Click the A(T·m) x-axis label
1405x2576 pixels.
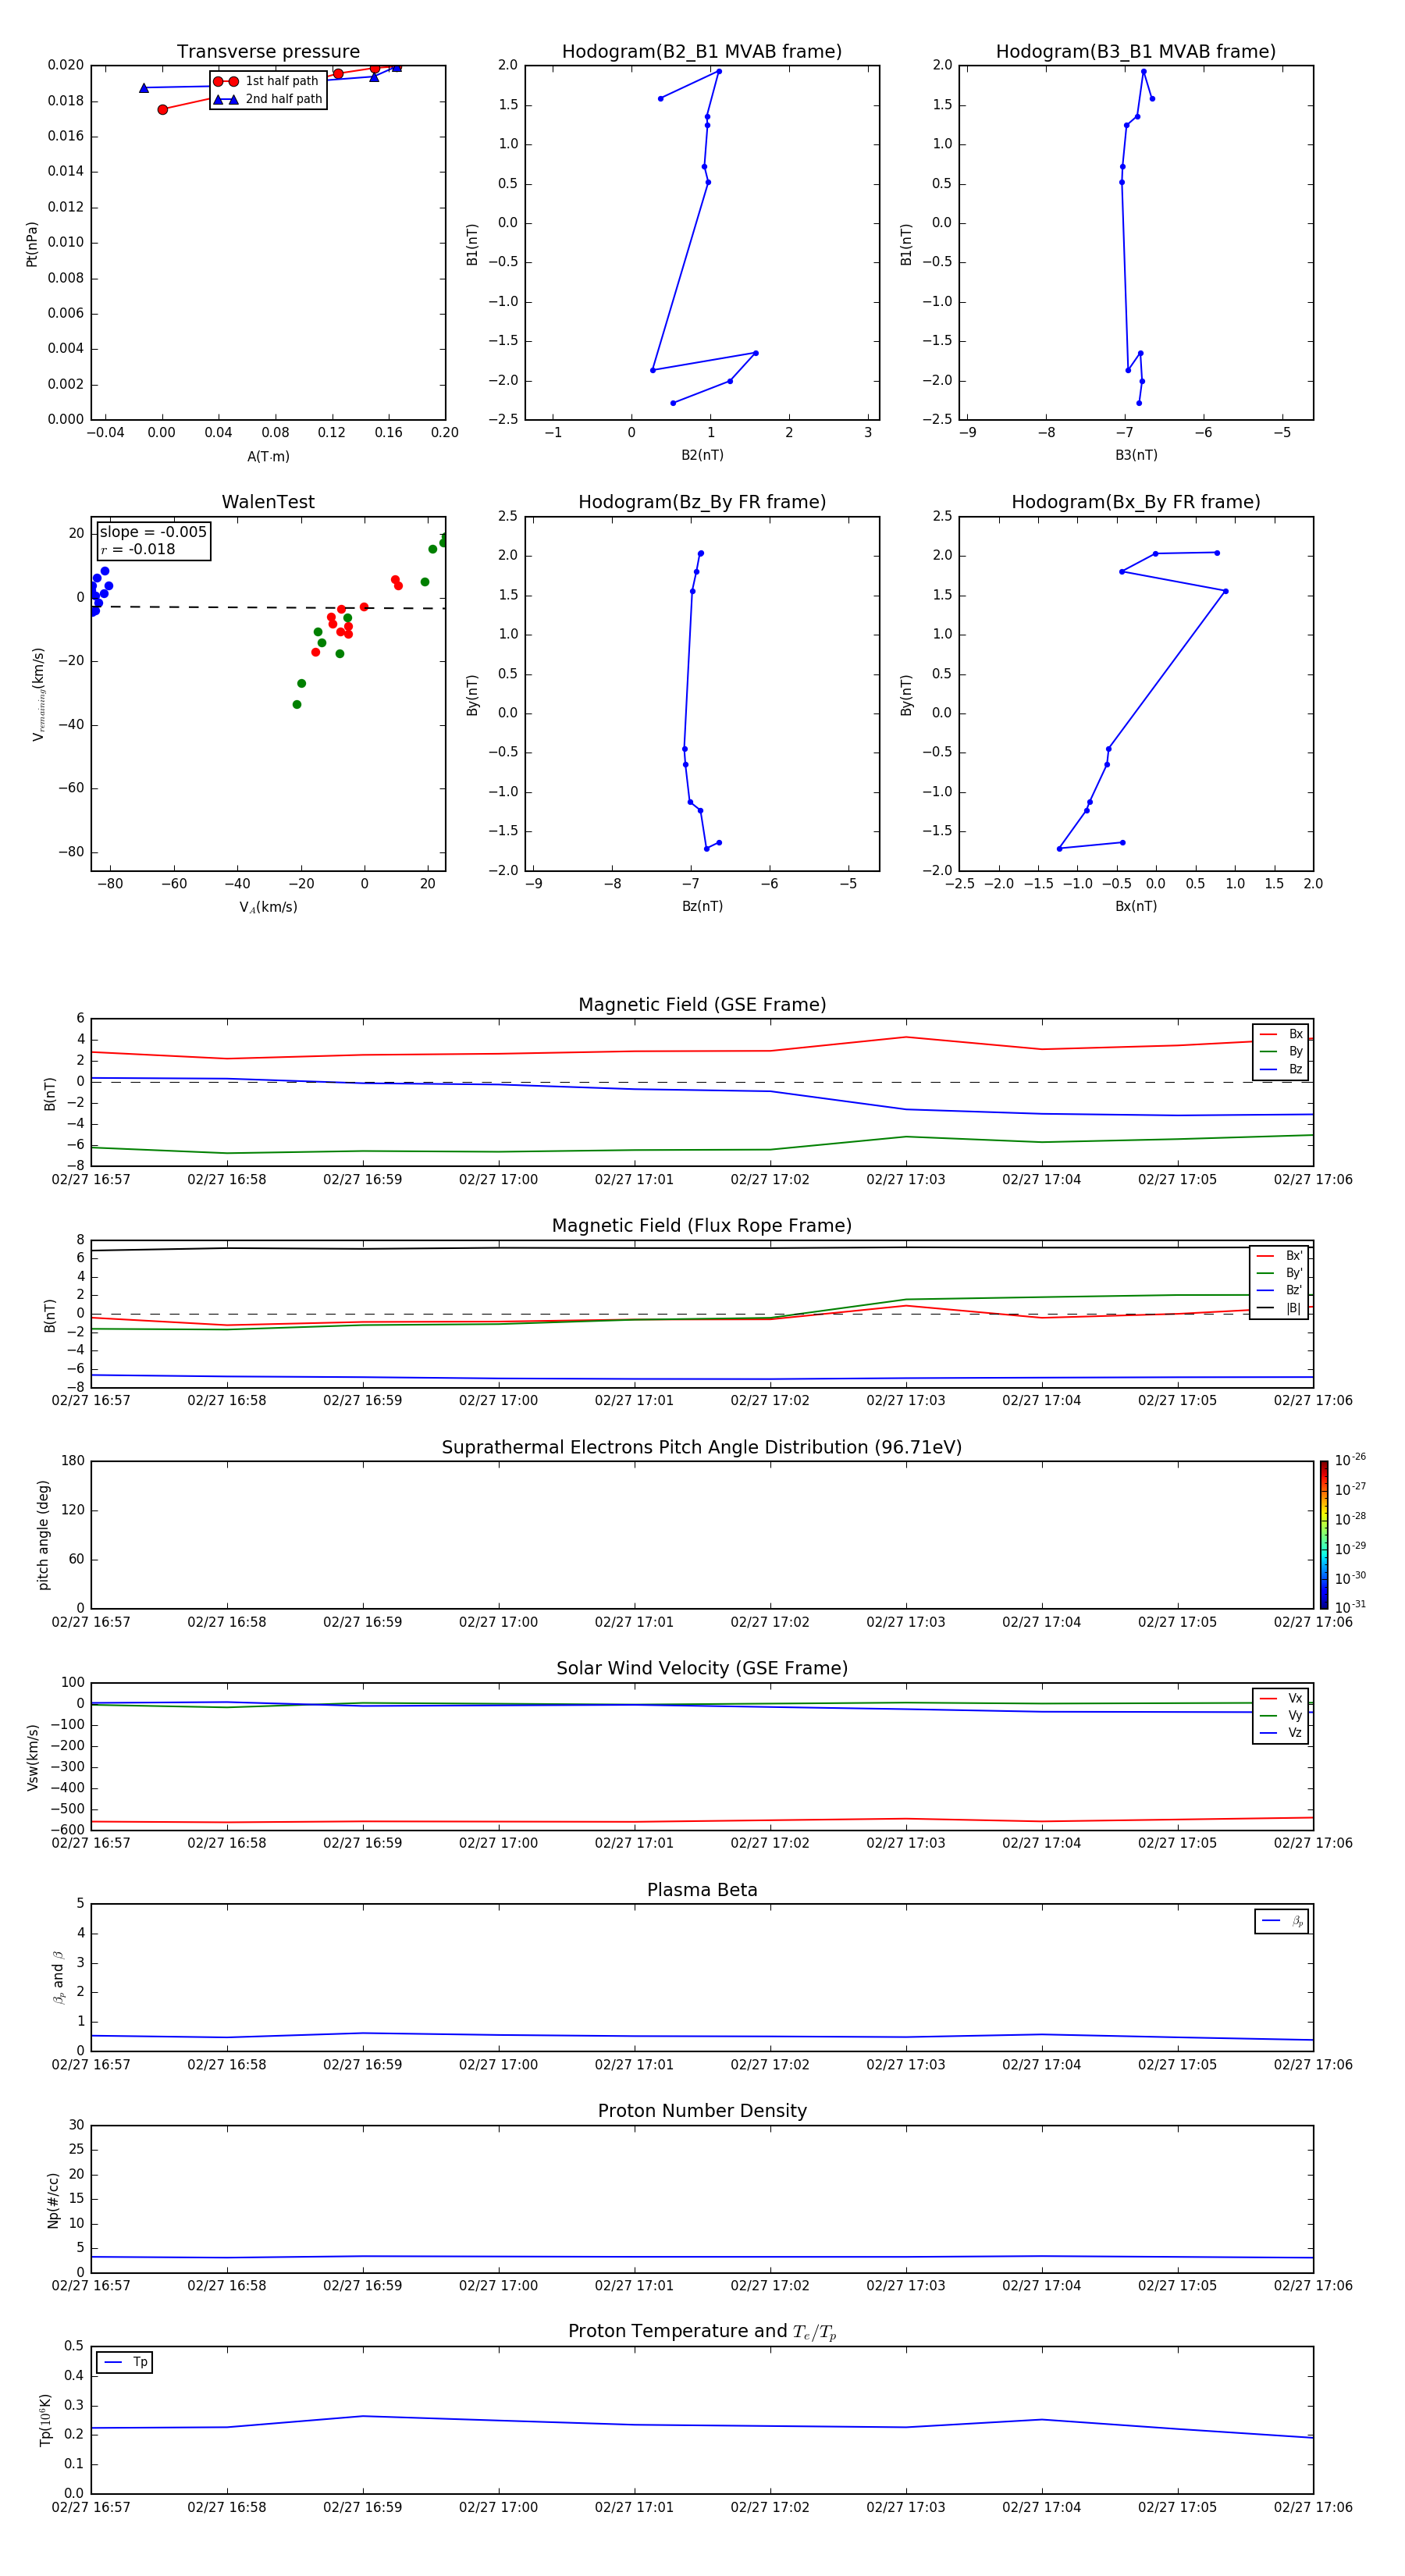pyautogui.click(x=268, y=457)
